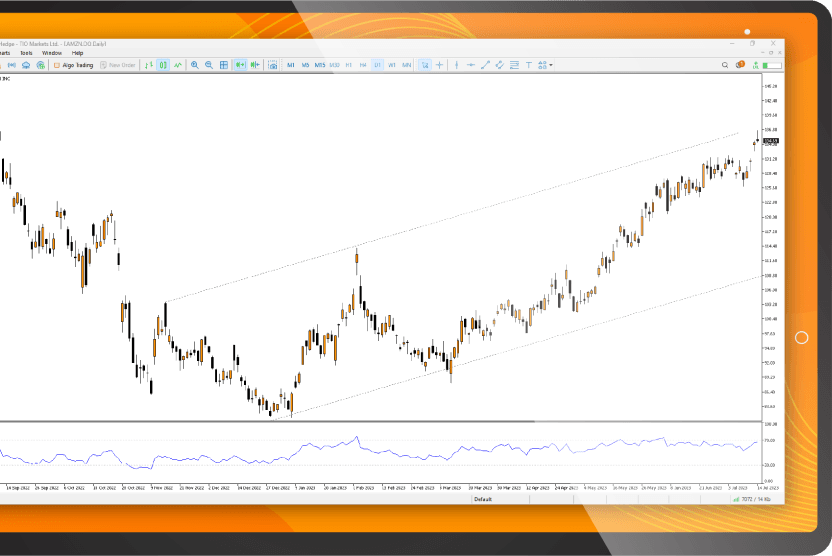
Task: Click the zoom out magnifier icon
Action: pyautogui.click(x=209, y=65)
